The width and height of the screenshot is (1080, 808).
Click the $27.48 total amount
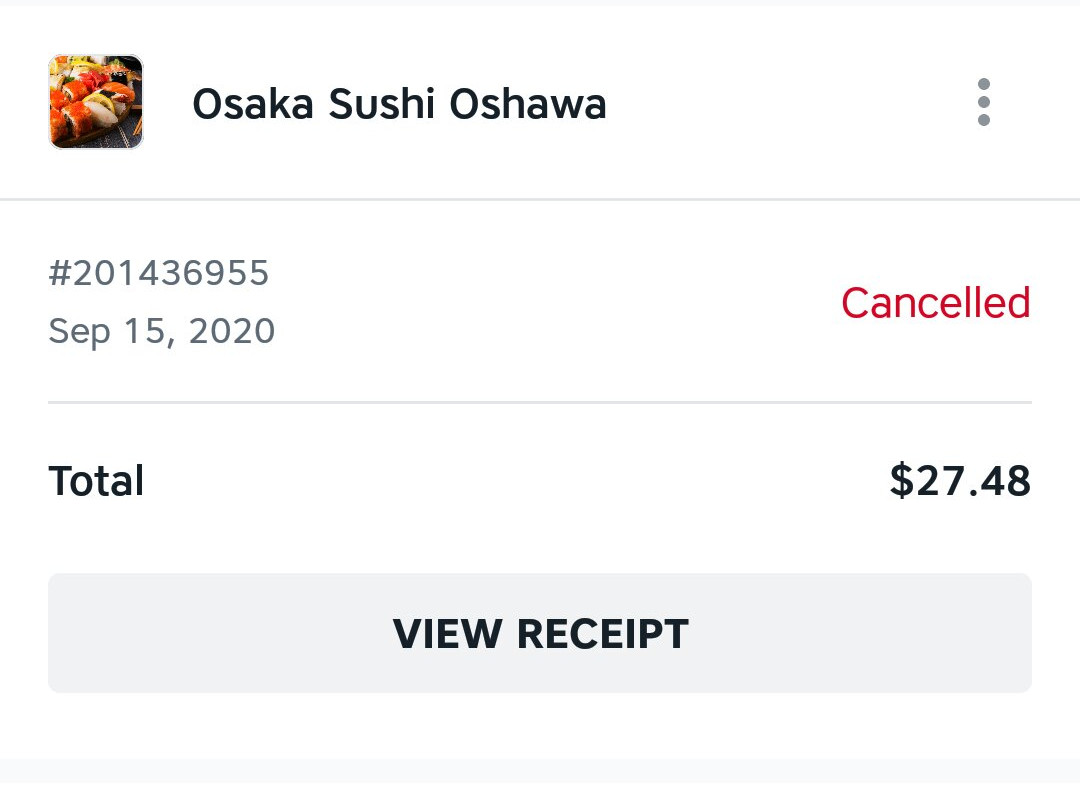960,481
